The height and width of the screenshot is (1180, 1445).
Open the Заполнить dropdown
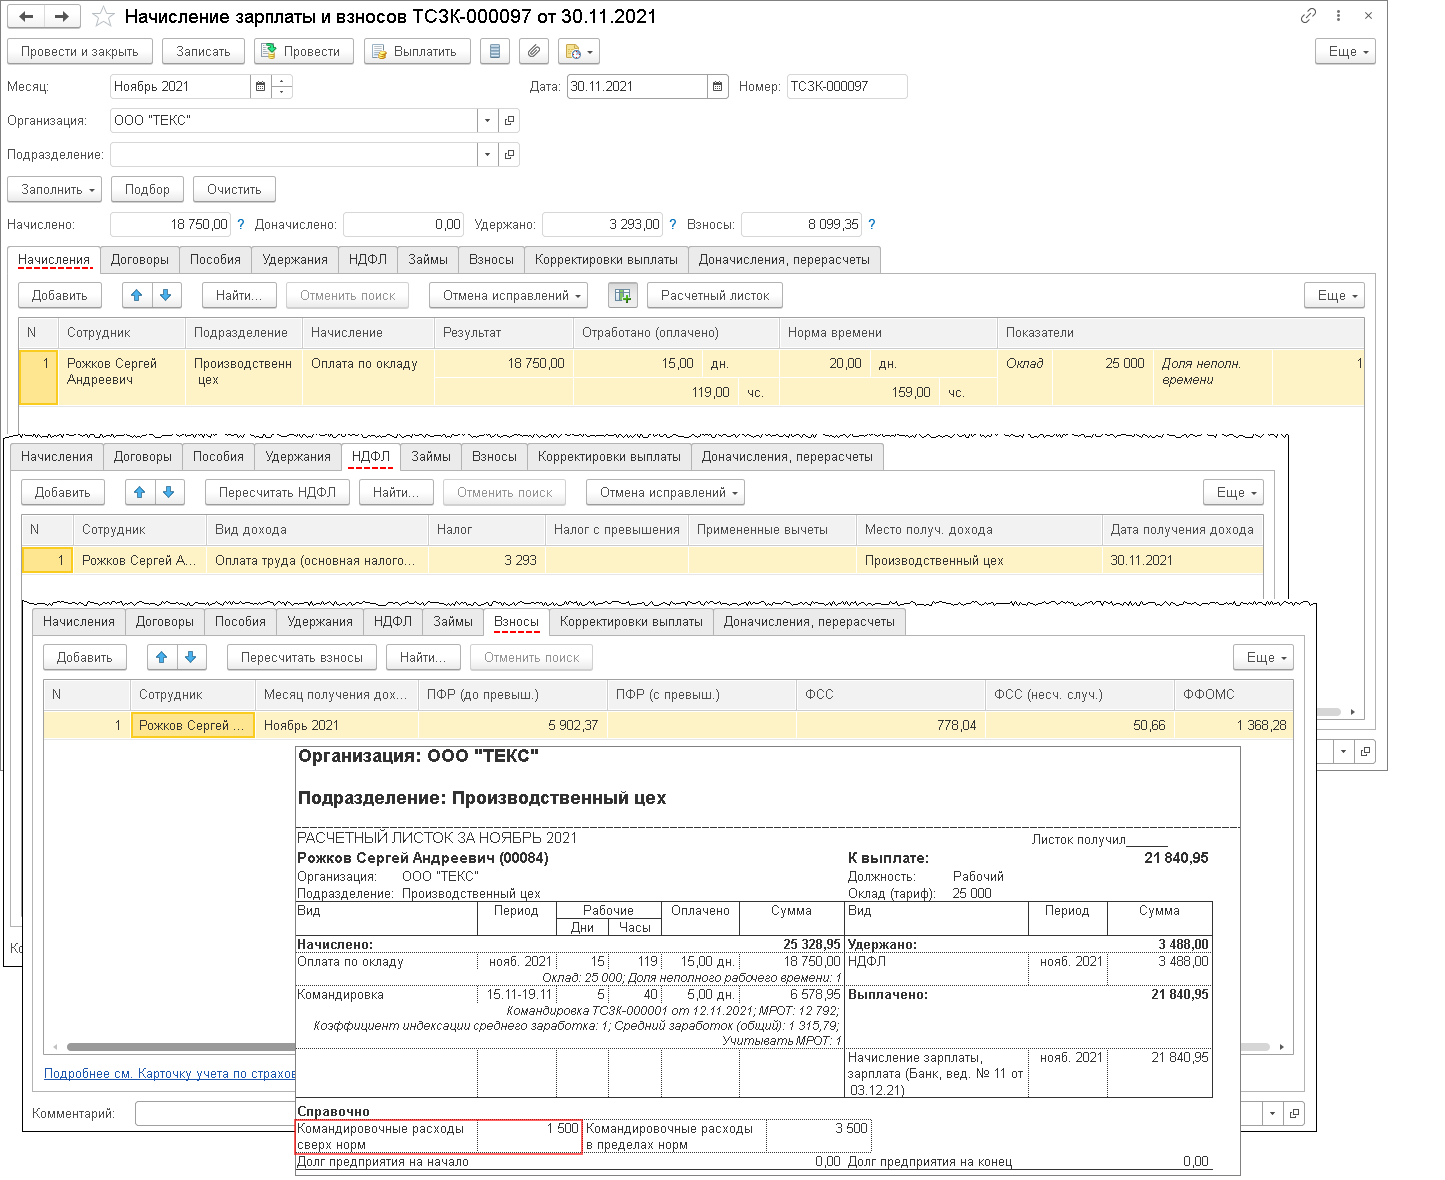tap(55, 189)
